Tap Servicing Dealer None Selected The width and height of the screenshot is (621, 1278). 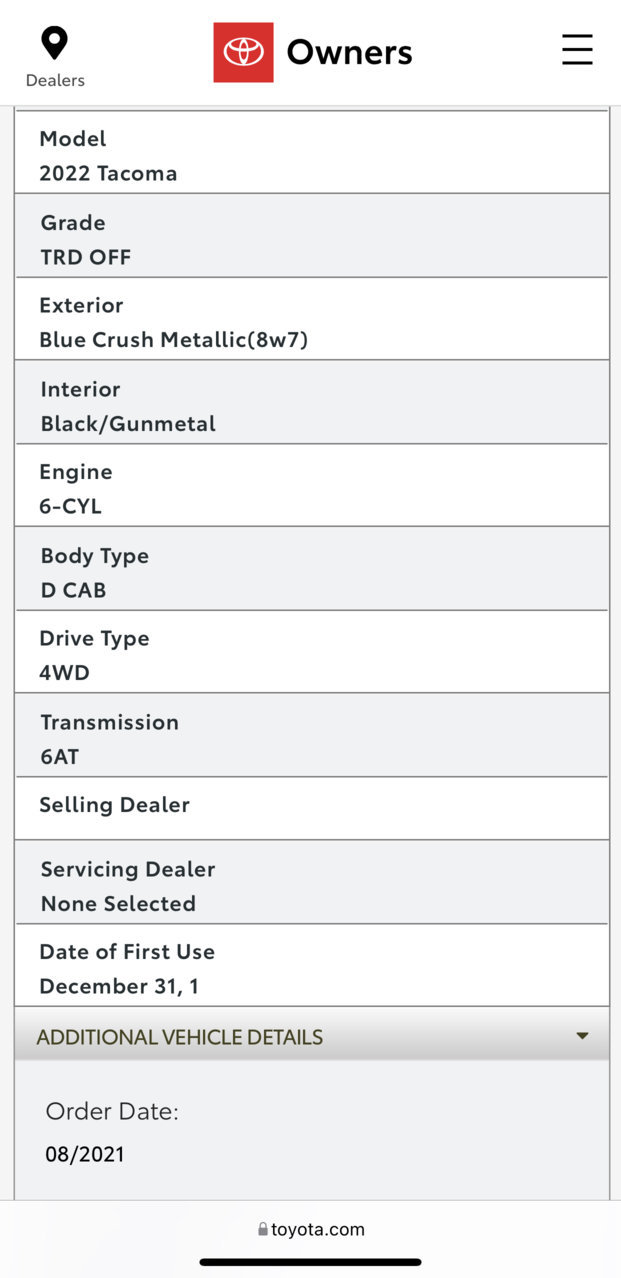(x=312, y=882)
